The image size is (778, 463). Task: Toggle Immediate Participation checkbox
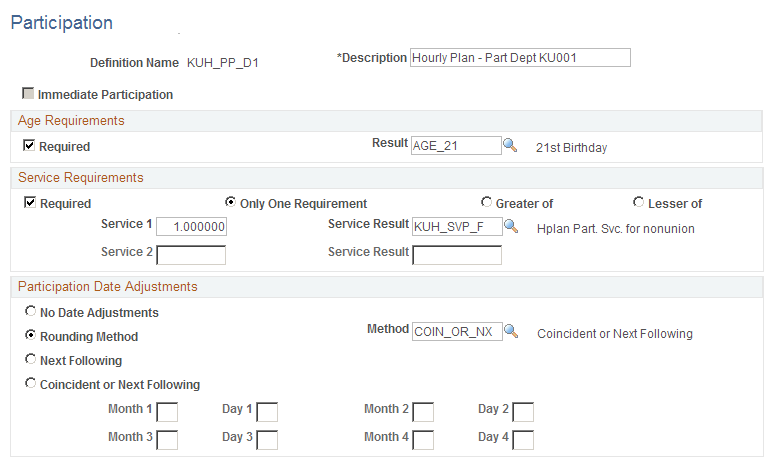click(x=28, y=93)
